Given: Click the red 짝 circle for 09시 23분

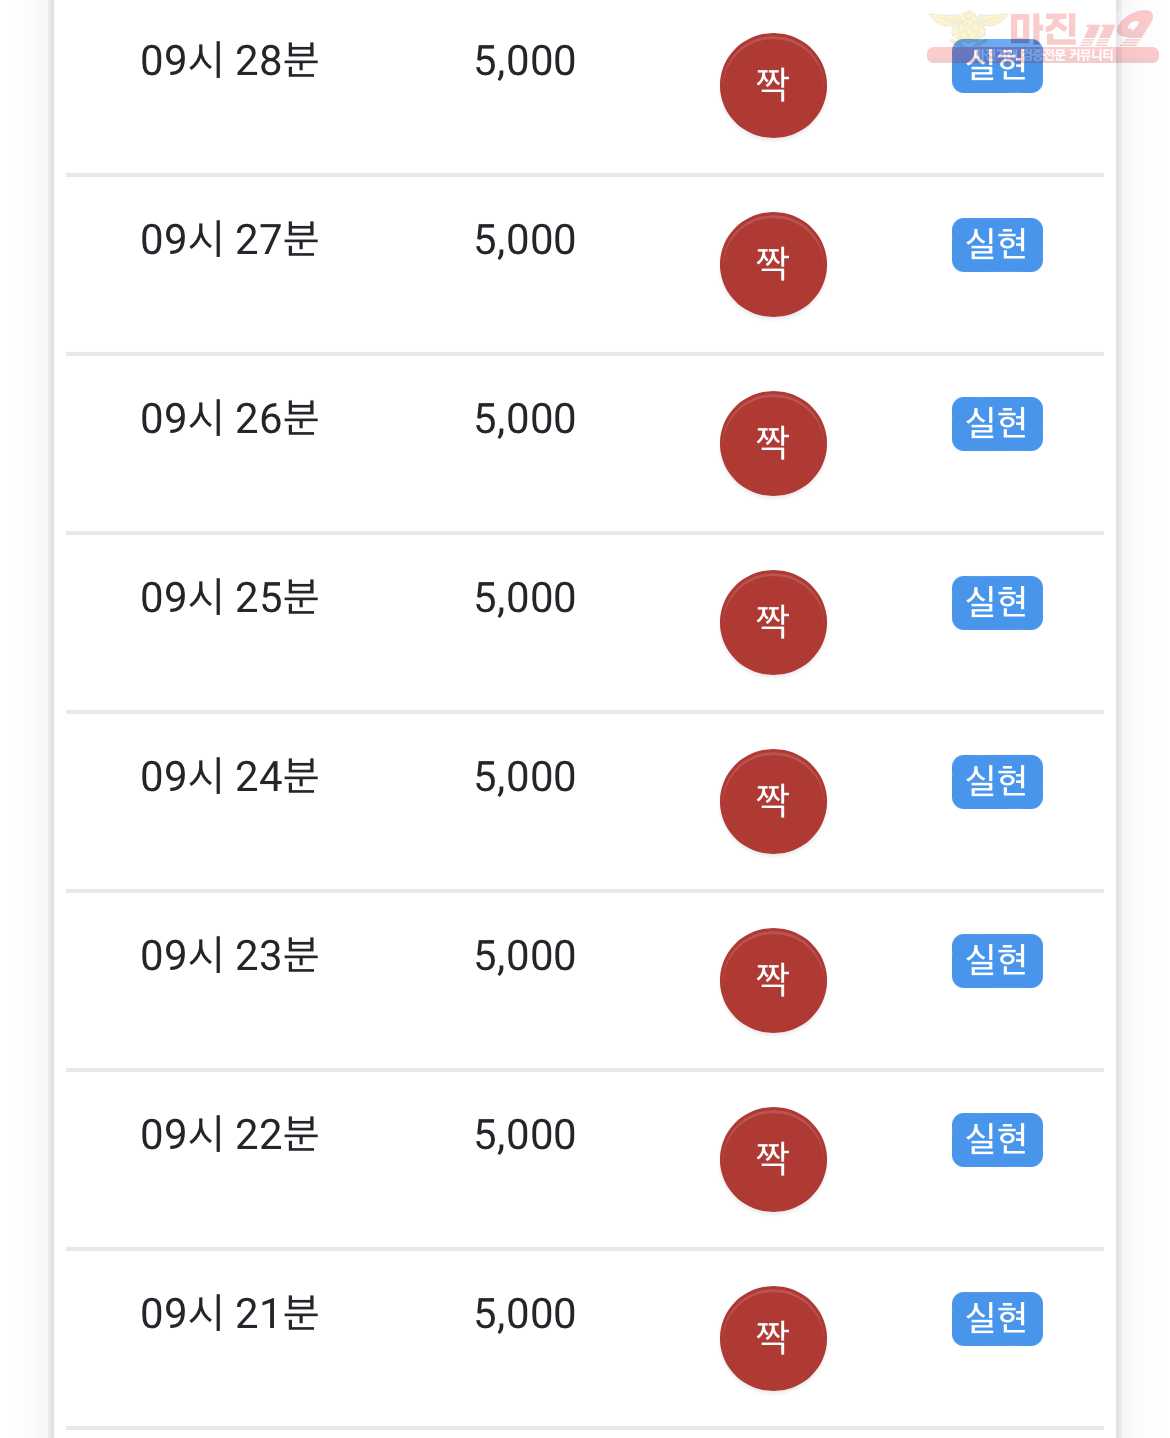Looking at the screenshot, I should click(773, 981).
